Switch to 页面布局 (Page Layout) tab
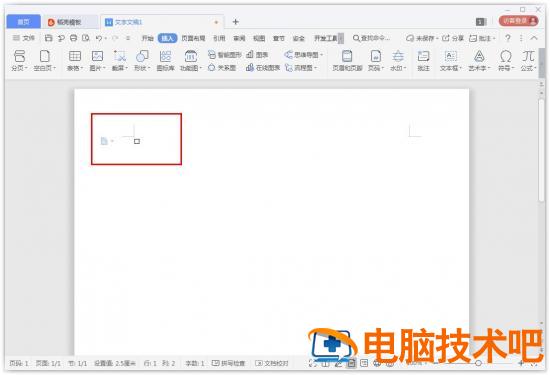 click(x=193, y=38)
